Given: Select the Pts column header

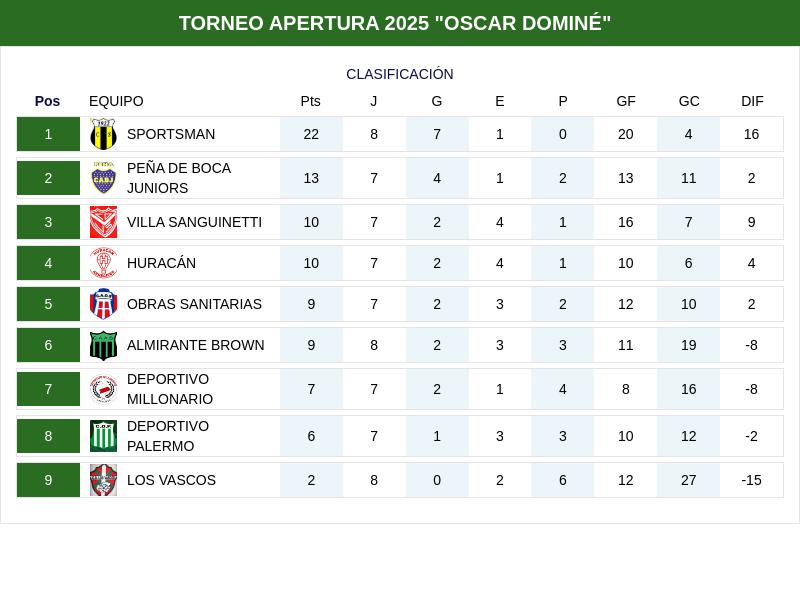Looking at the screenshot, I should pyautogui.click(x=311, y=101).
